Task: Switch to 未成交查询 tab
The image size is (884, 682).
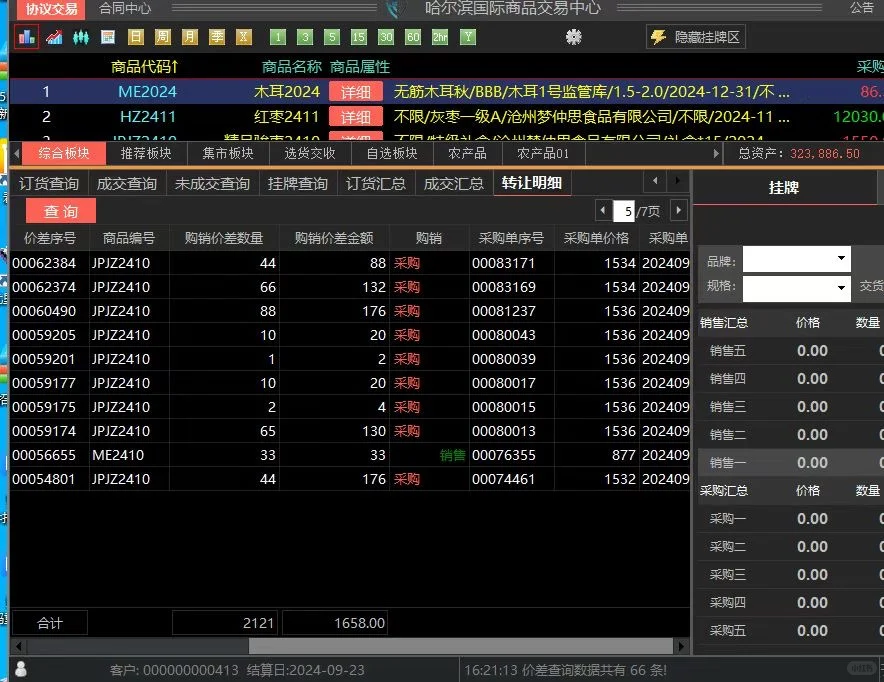Action: 212,184
